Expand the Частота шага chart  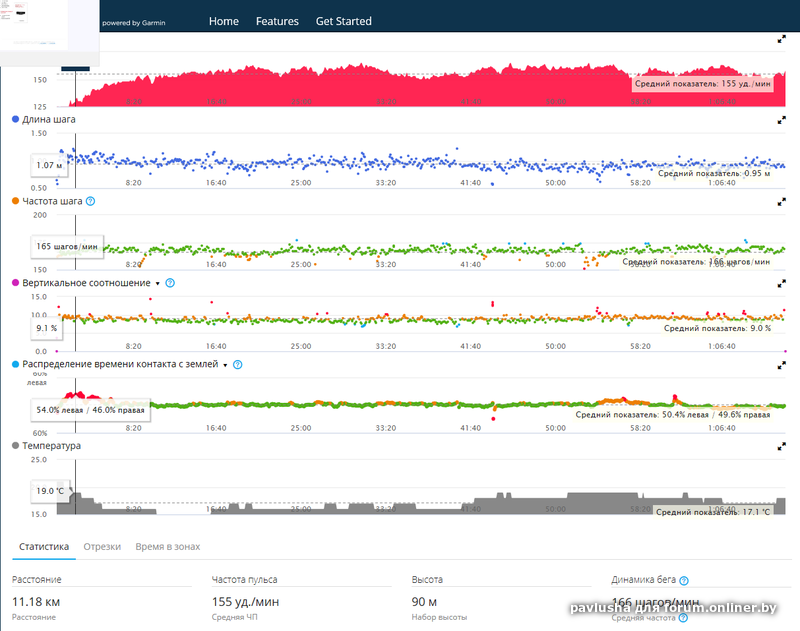point(781,201)
